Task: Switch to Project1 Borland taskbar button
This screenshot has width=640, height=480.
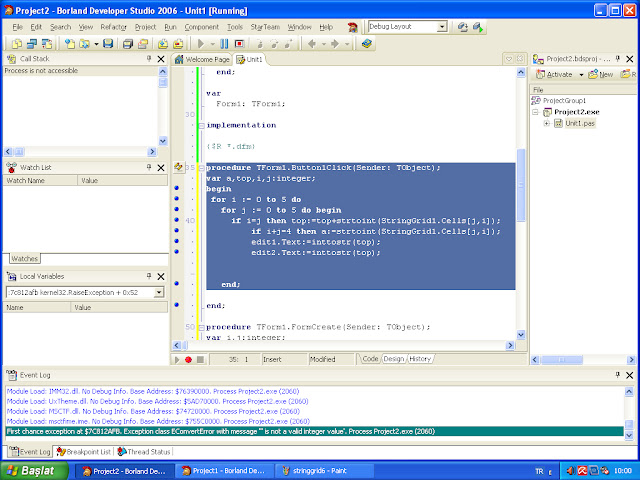Action: 224,471
